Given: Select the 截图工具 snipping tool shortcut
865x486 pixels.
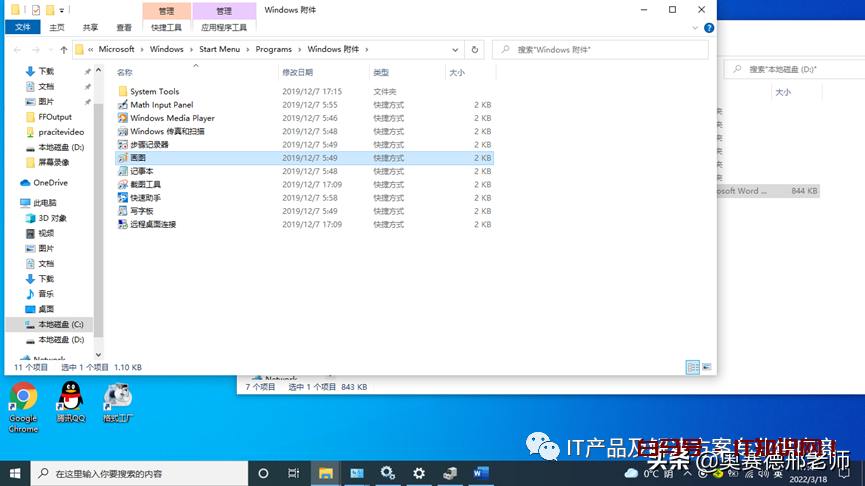Looking at the screenshot, I should [x=145, y=185].
